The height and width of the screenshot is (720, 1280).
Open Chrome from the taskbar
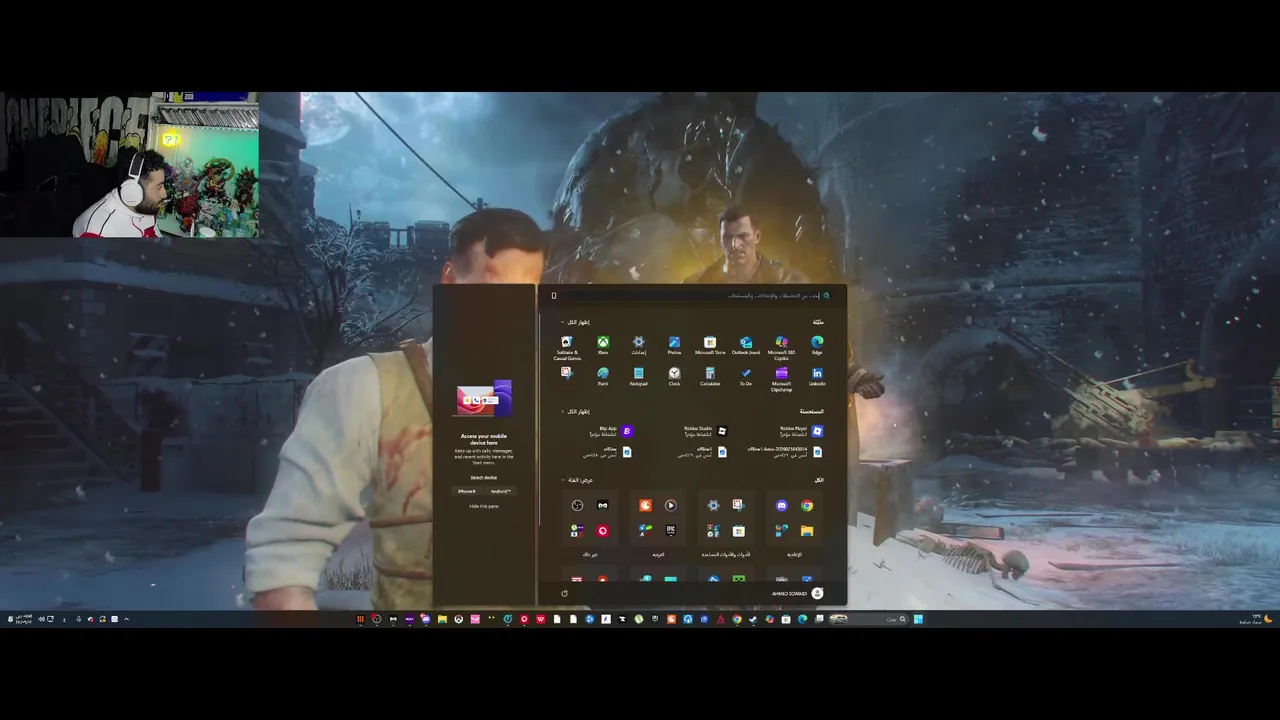click(x=737, y=619)
